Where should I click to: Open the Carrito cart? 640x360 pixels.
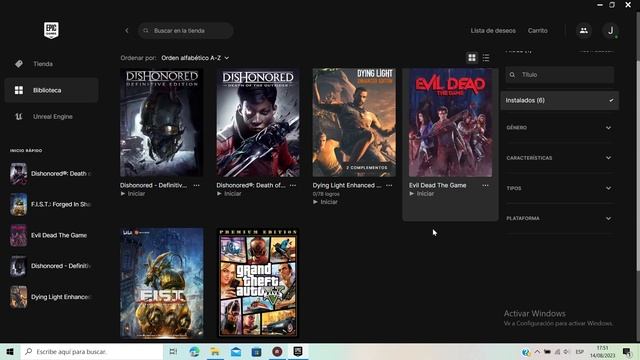click(538, 31)
